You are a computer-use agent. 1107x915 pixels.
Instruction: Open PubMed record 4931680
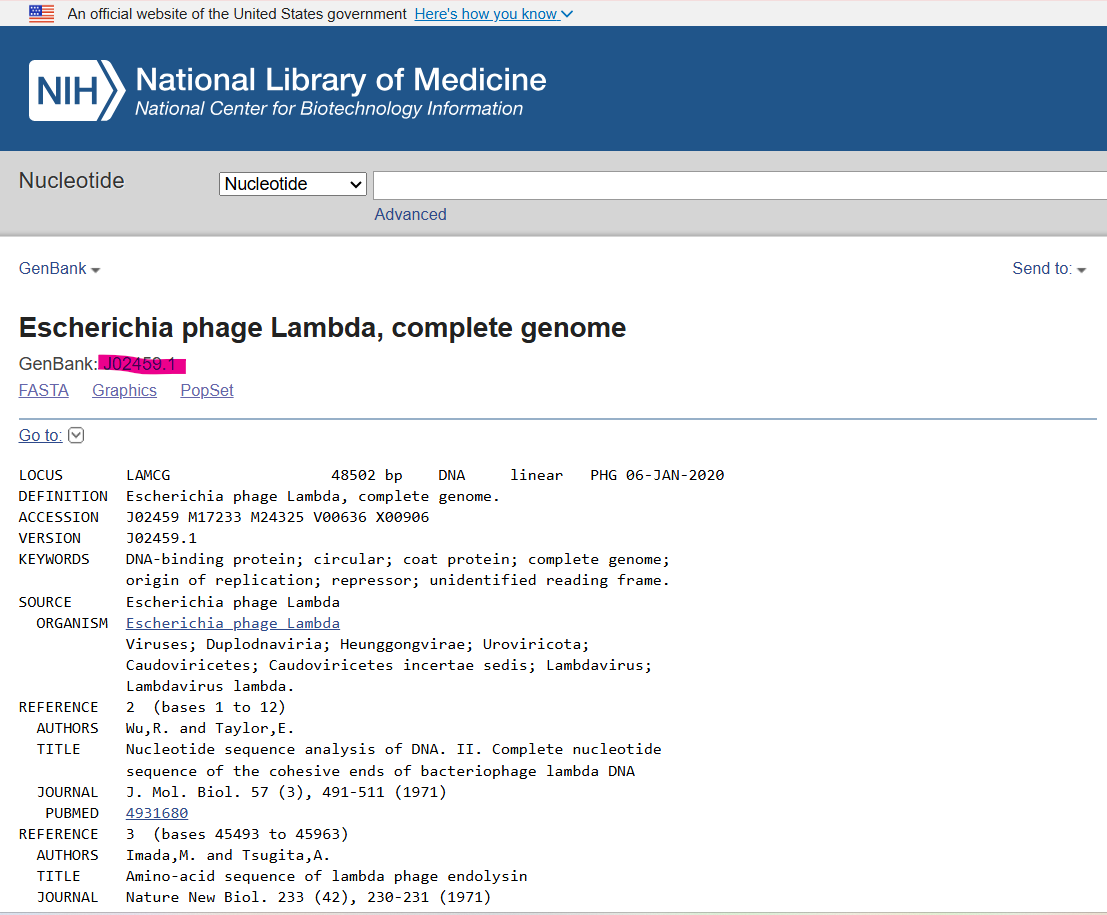click(156, 813)
